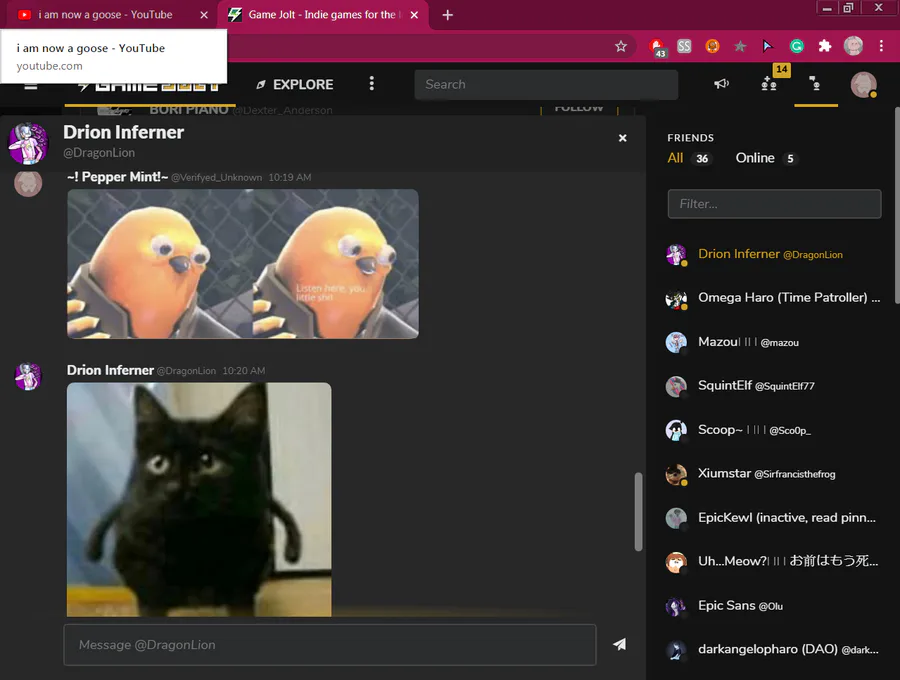The height and width of the screenshot is (680, 900).
Task: Click Drion Inferner avatar in chat header
Action: click(28, 143)
